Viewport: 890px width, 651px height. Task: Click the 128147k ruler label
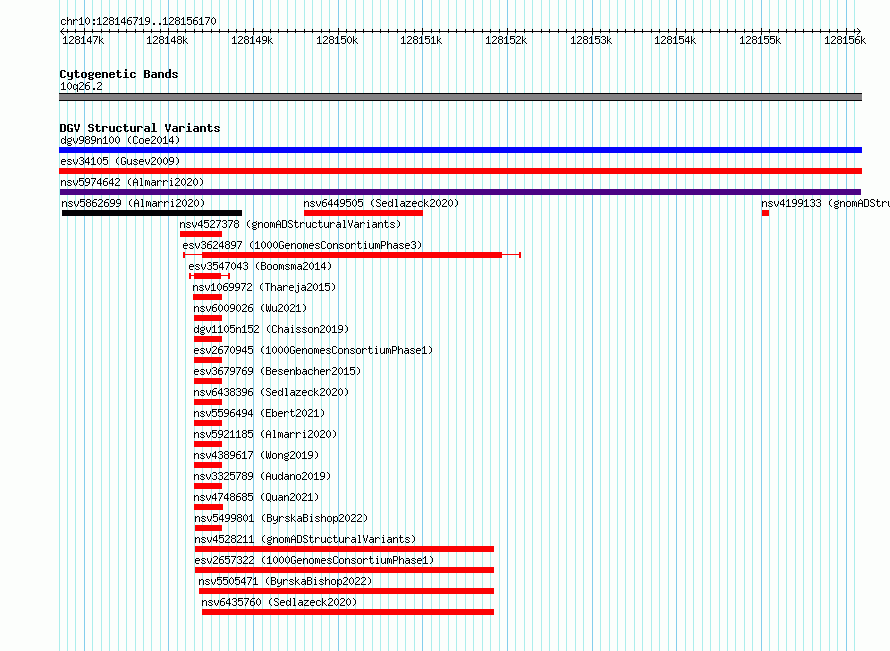click(83, 40)
